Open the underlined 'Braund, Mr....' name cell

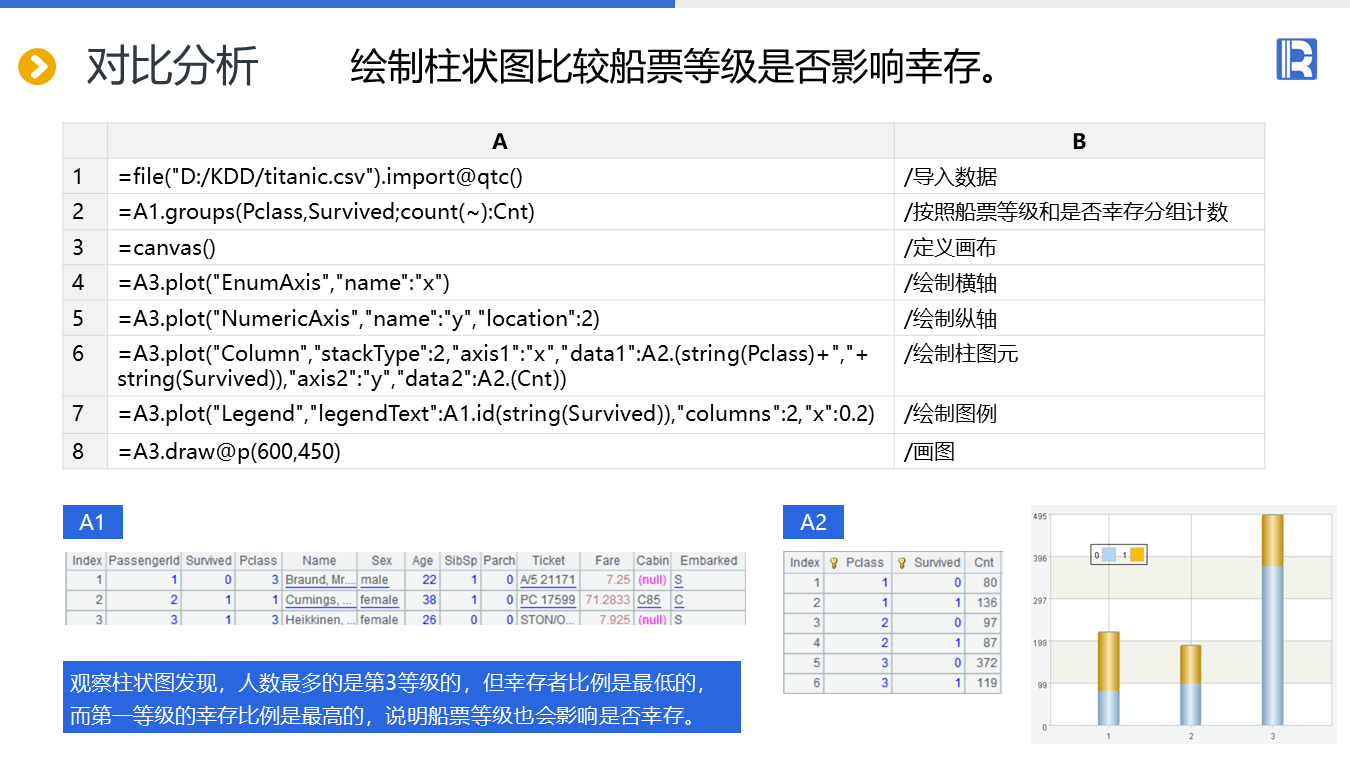pos(320,580)
